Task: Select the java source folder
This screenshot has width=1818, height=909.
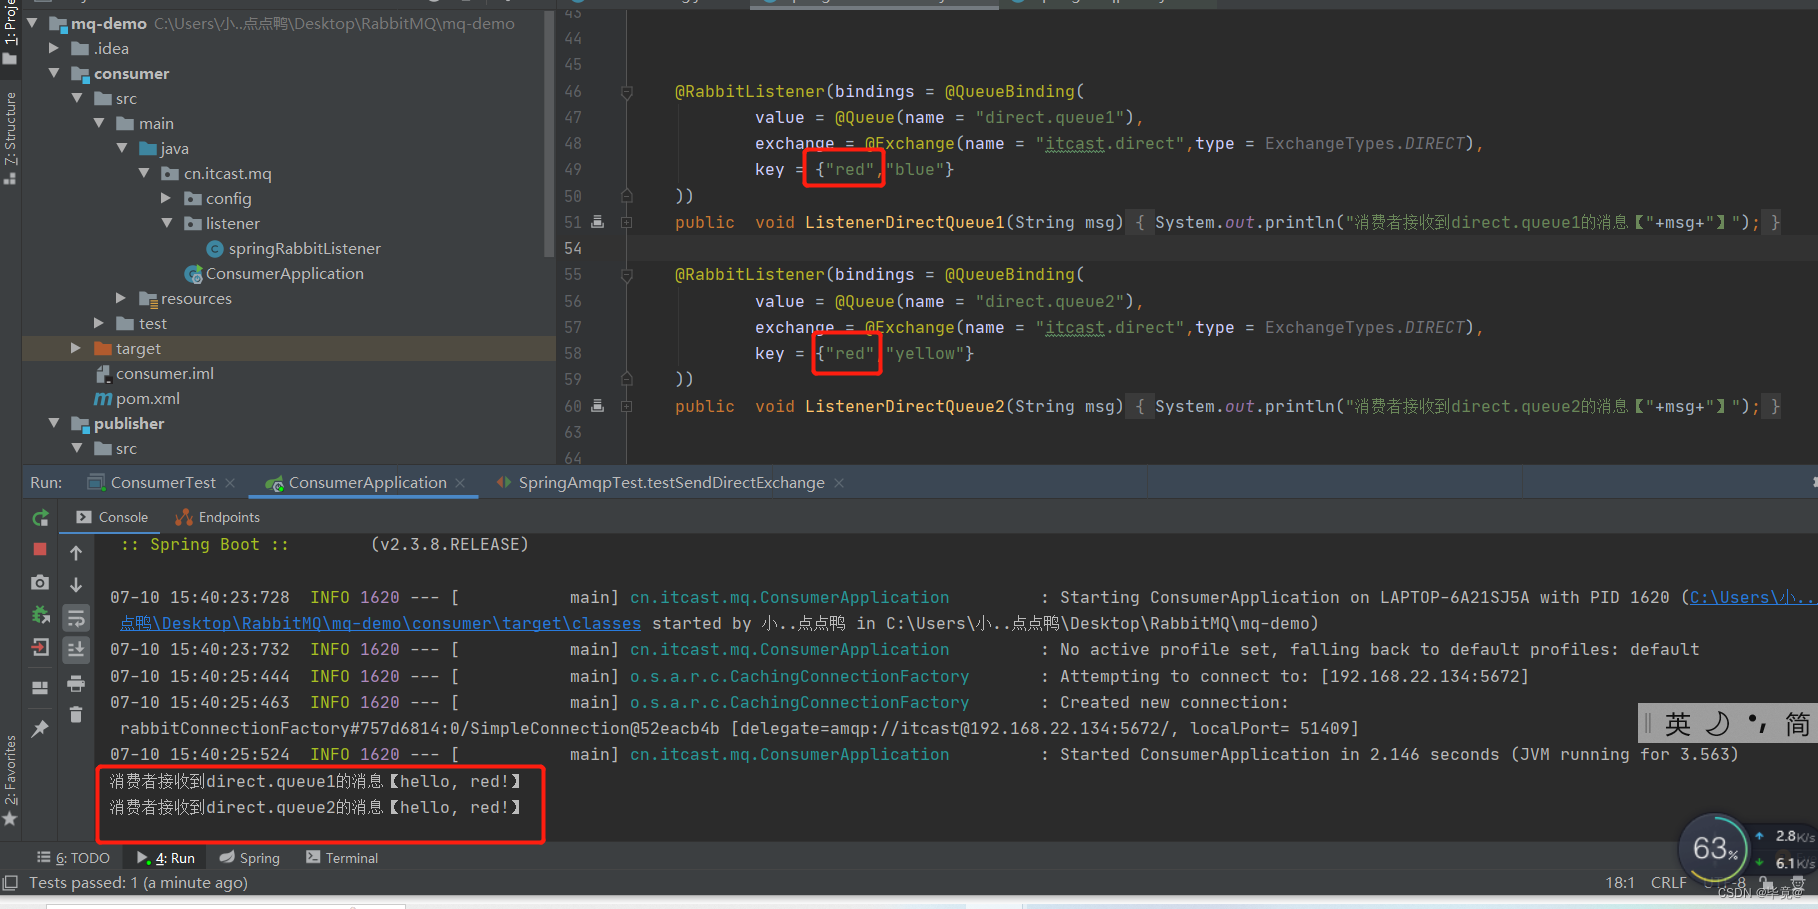Action: coord(164,148)
